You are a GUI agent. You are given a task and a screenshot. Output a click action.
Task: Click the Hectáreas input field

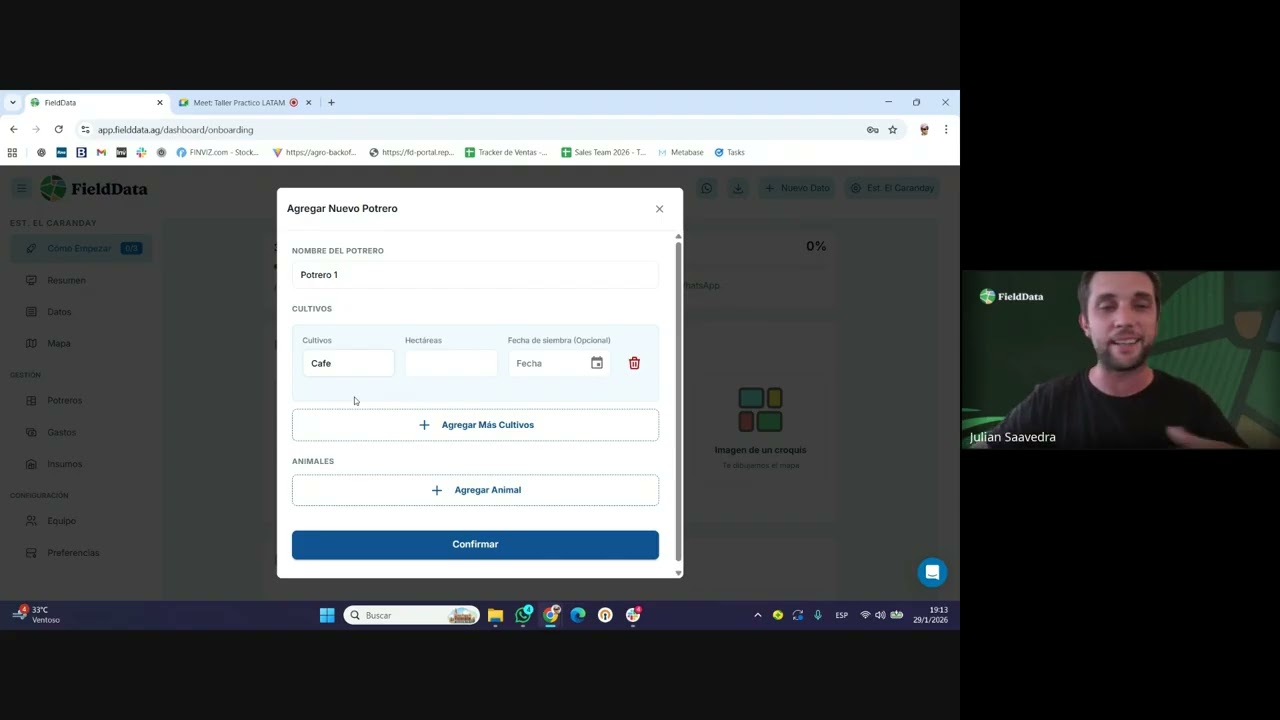pyautogui.click(x=451, y=363)
